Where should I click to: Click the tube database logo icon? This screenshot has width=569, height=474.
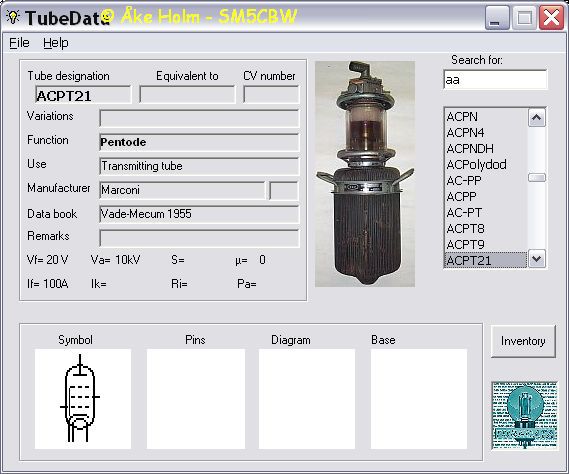pyautogui.click(x=524, y=415)
